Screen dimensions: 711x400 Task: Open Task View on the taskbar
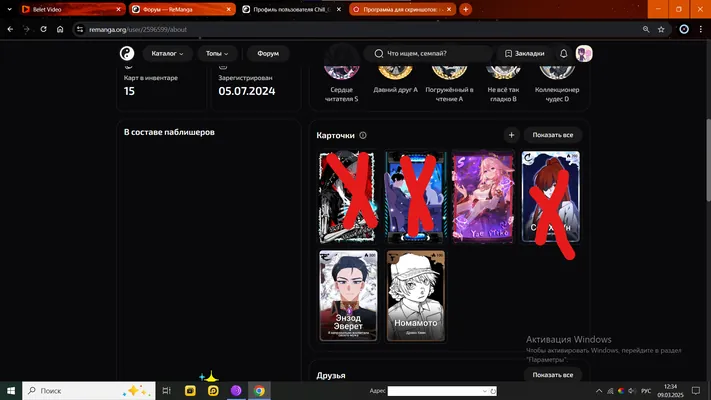pos(166,390)
